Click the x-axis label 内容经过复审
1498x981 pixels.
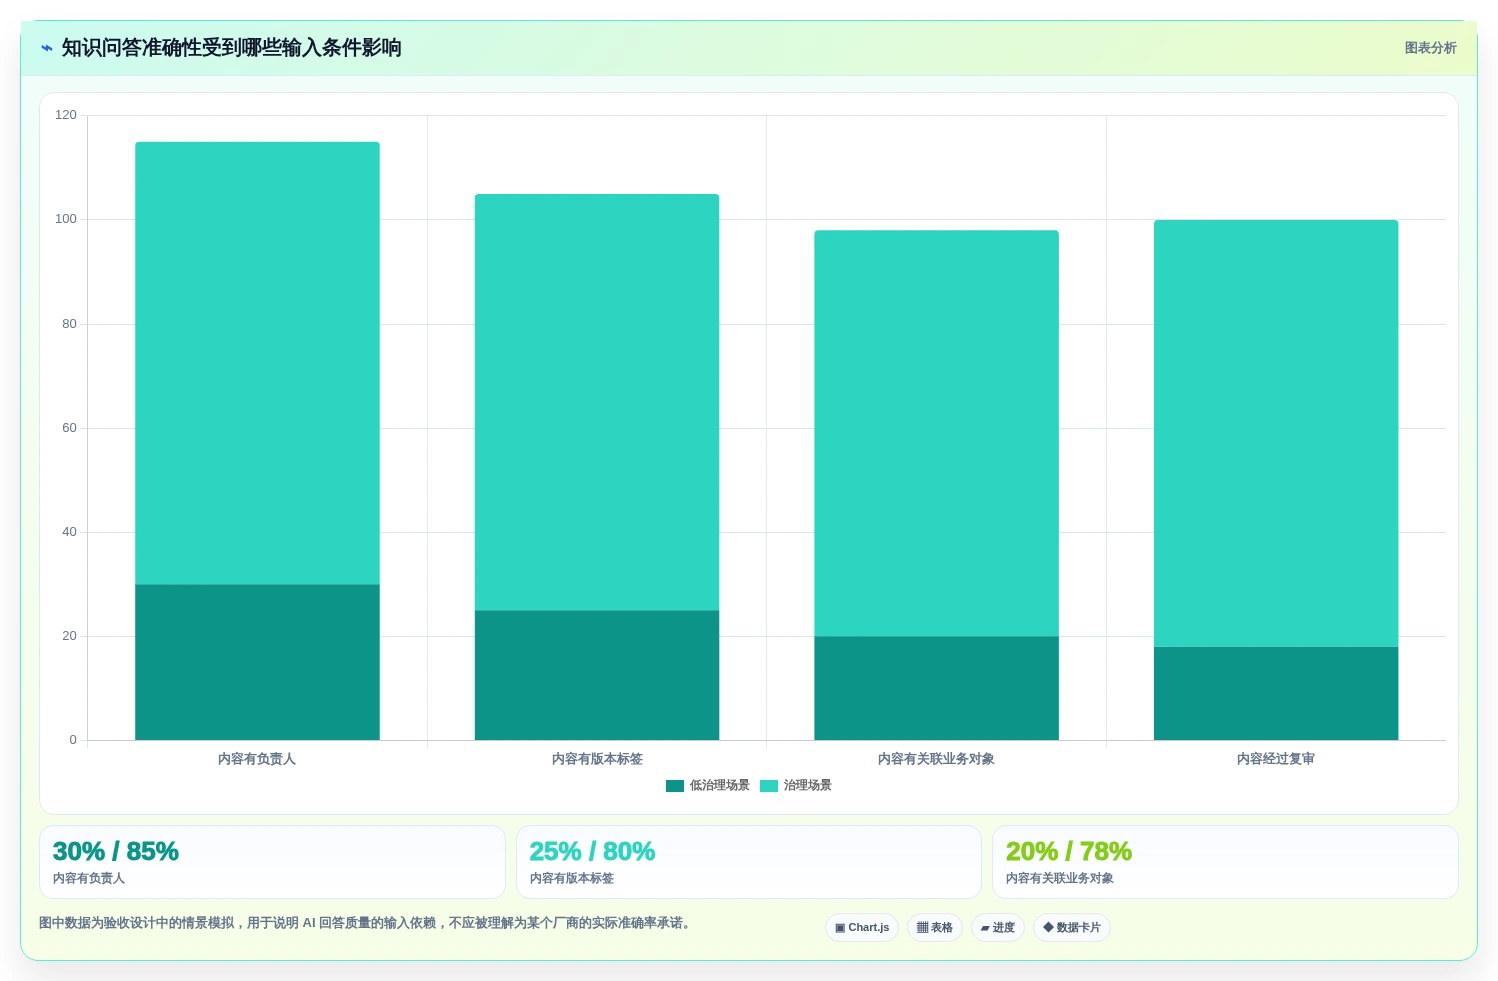pyautogui.click(x=1276, y=759)
